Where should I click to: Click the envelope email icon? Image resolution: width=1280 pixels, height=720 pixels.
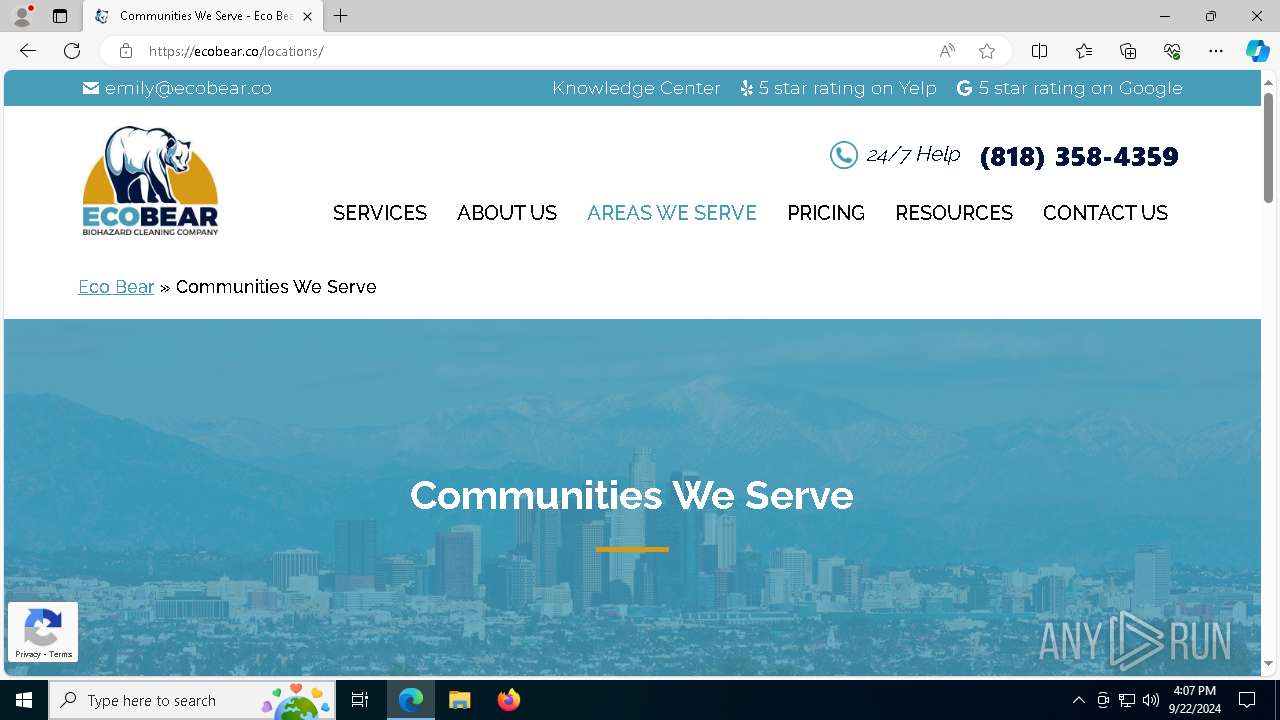(x=91, y=88)
